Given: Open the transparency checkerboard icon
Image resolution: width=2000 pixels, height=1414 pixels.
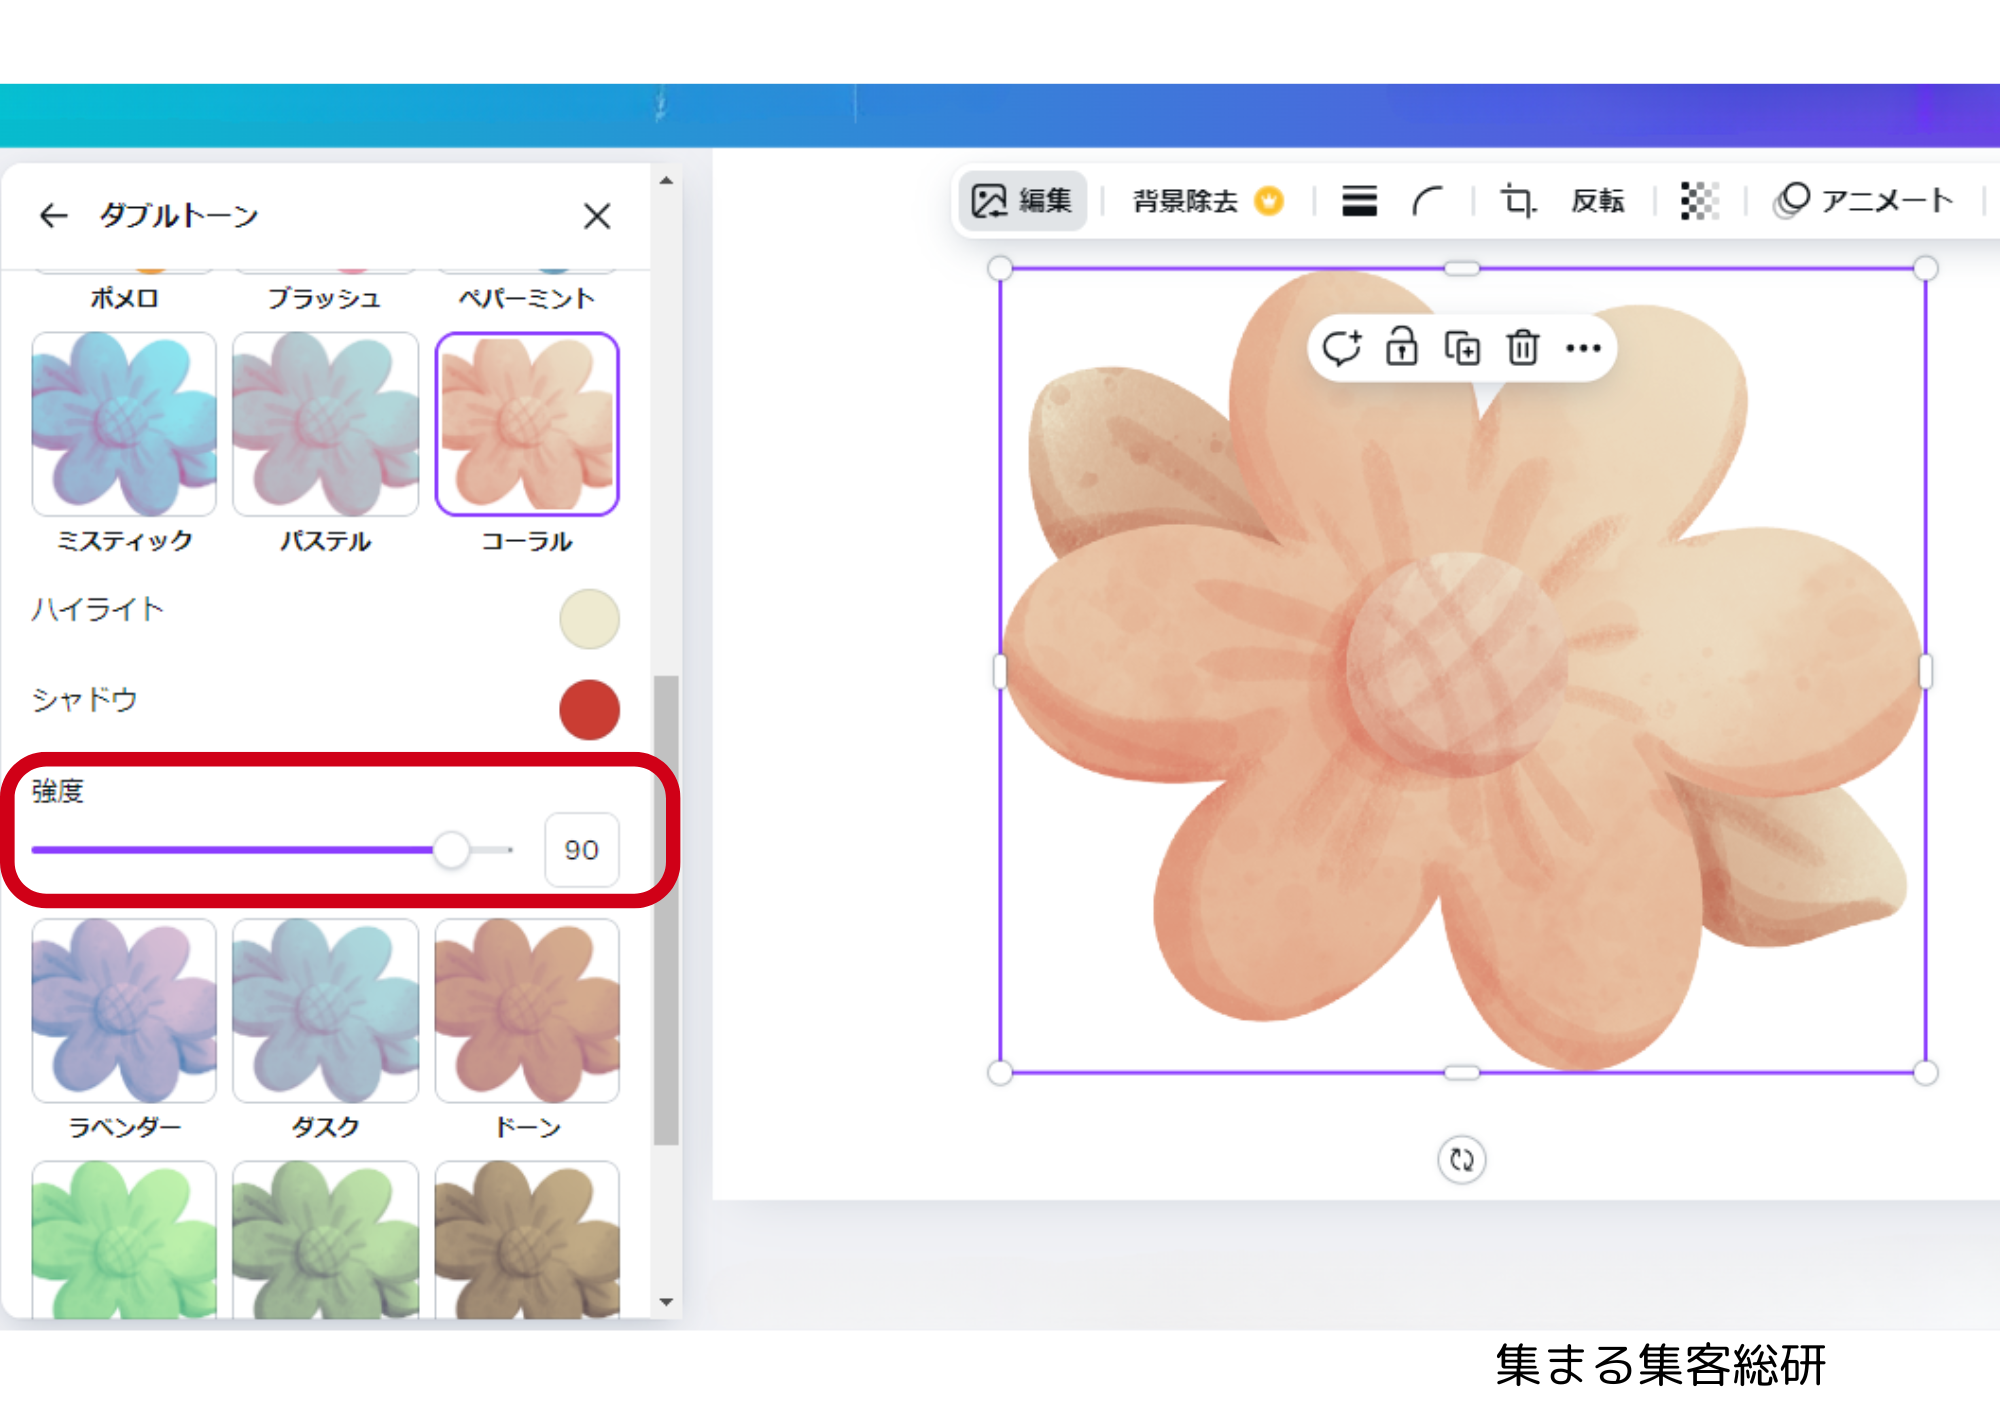Looking at the screenshot, I should coord(1699,201).
